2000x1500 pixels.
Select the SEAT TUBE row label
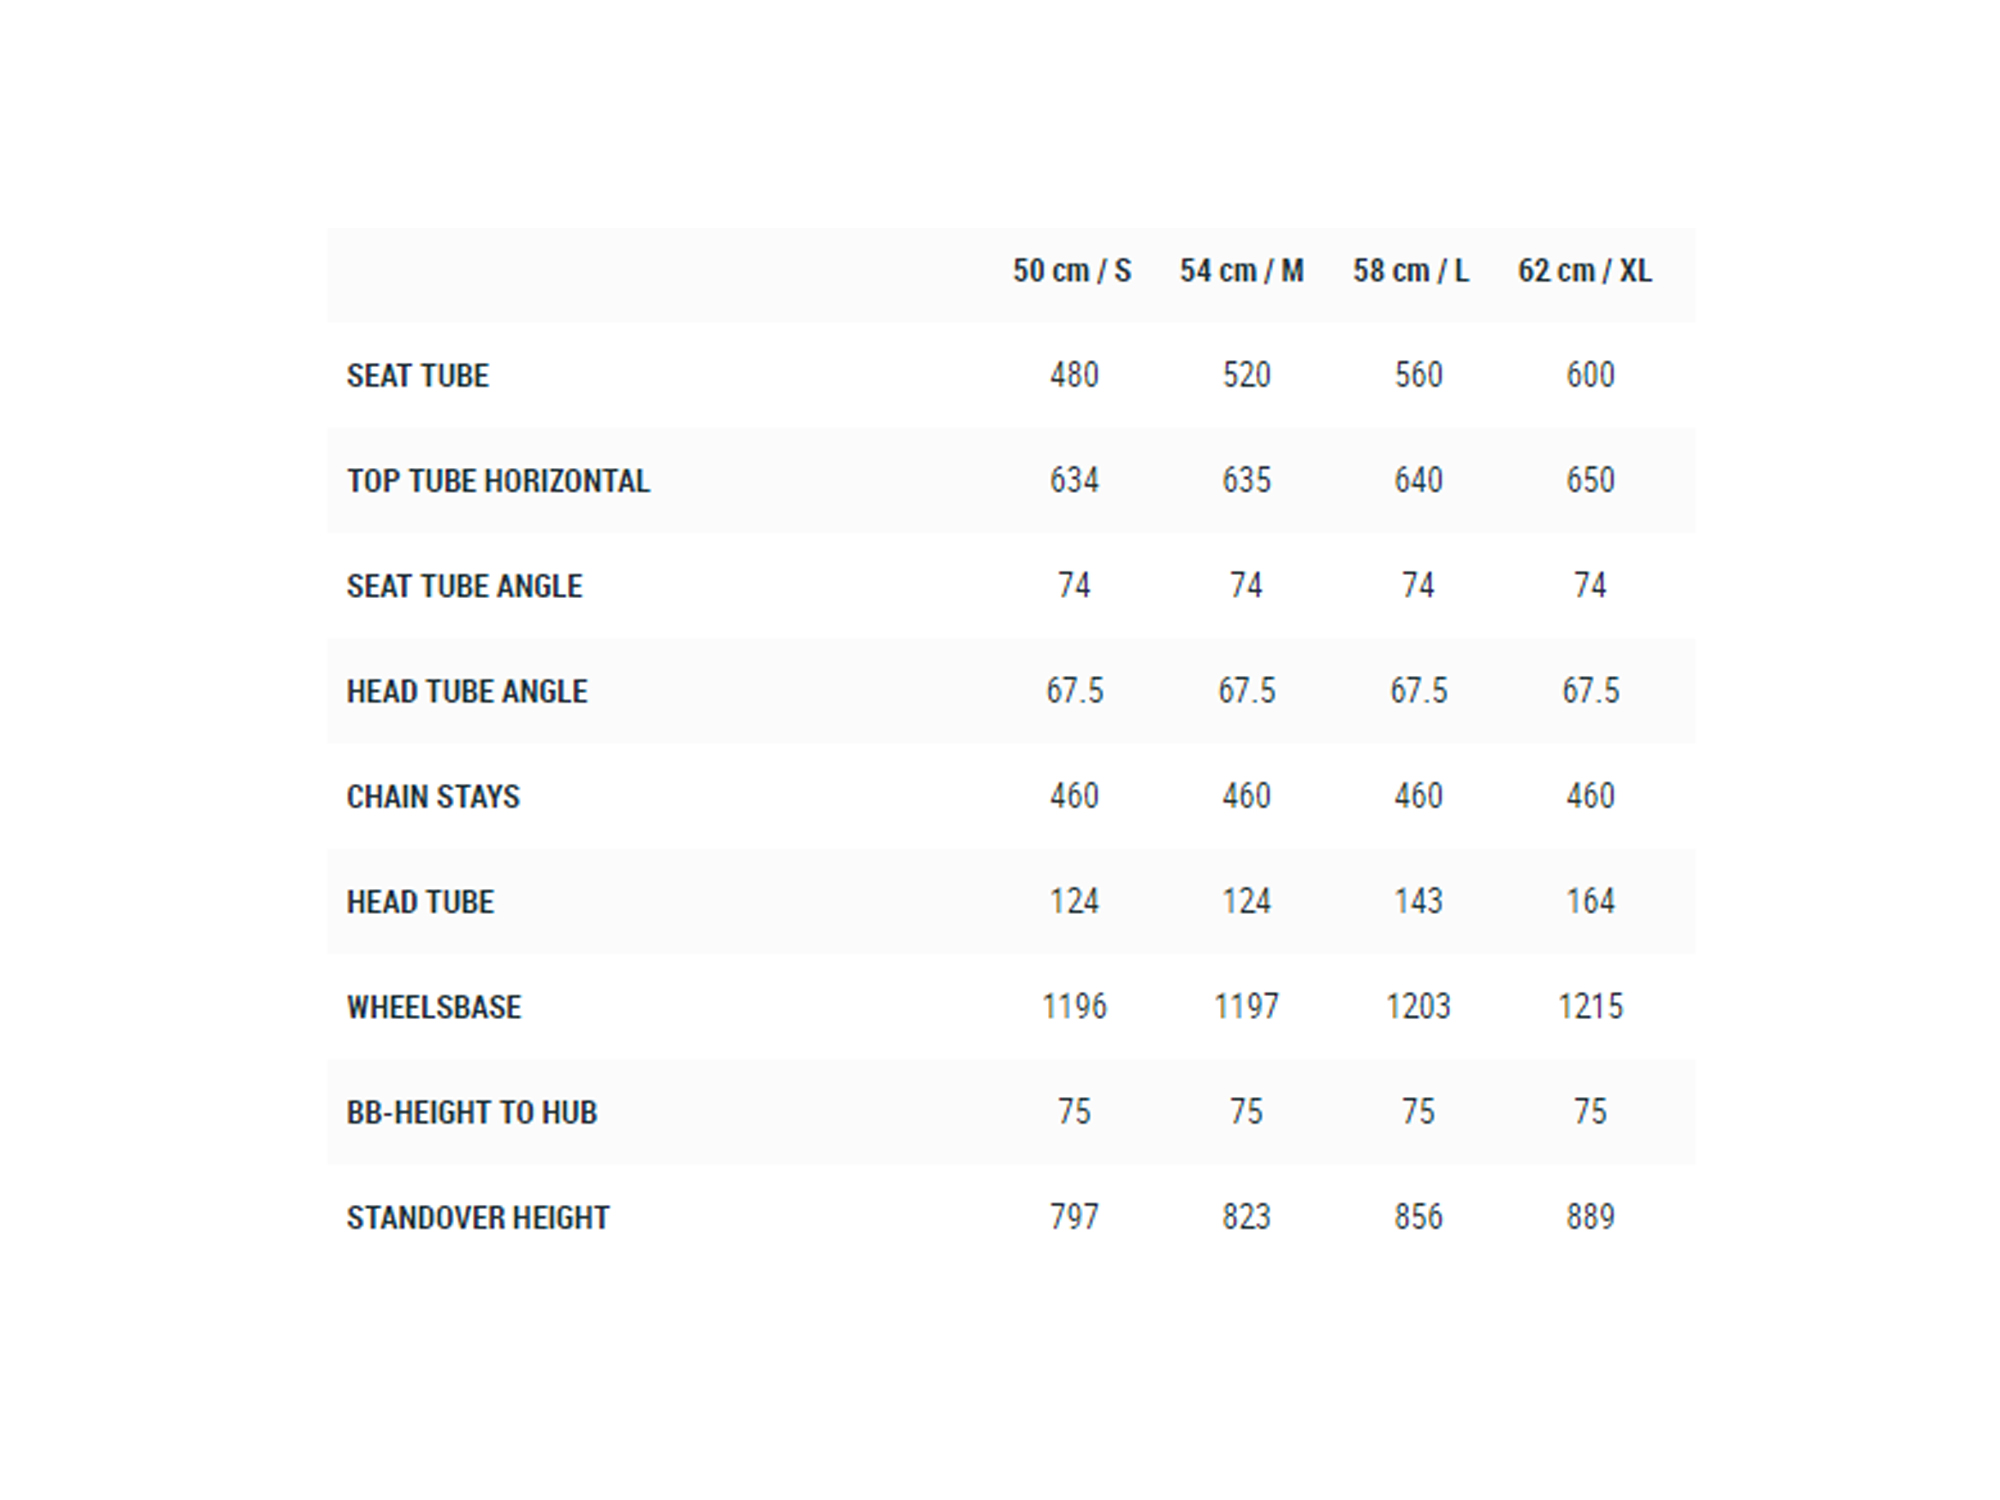click(x=418, y=376)
